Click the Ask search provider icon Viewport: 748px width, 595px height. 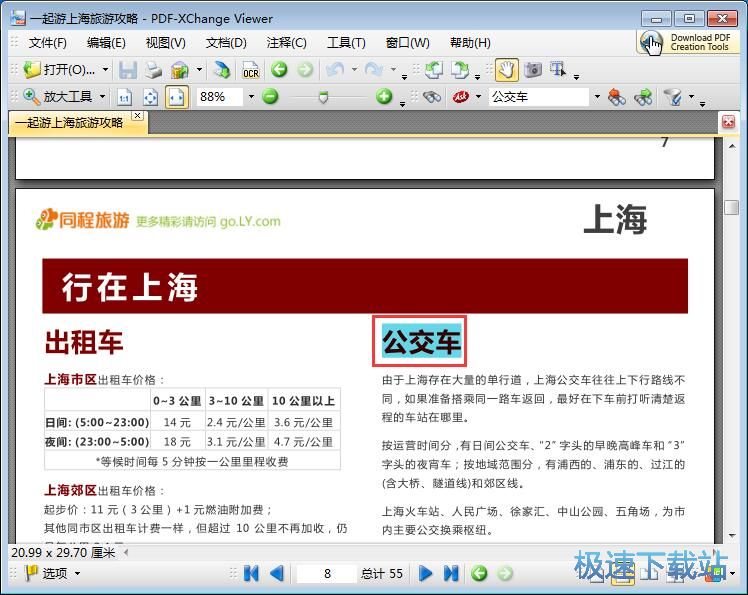461,97
